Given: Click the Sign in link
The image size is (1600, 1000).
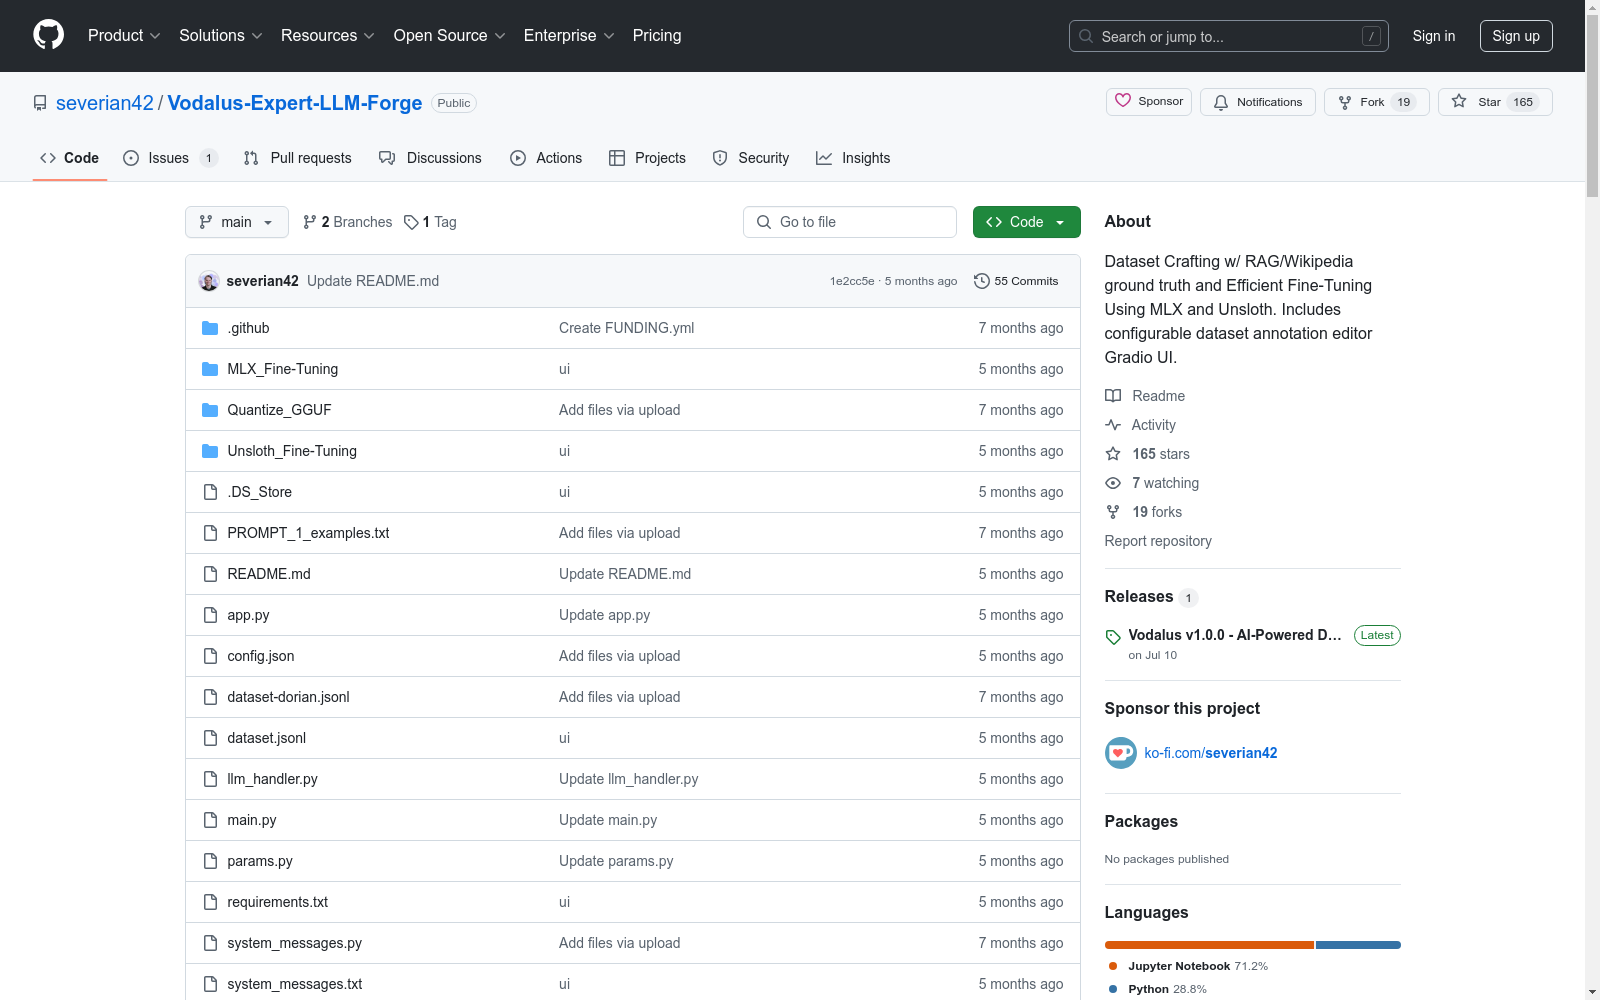Looking at the screenshot, I should pyautogui.click(x=1434, y=36).
